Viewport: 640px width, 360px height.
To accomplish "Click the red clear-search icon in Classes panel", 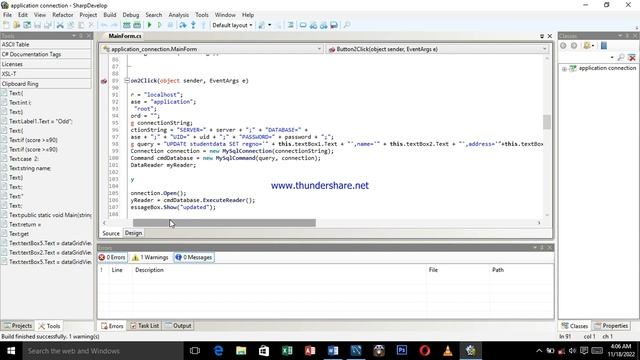I will pyautogui.click(x=632, y=58).
